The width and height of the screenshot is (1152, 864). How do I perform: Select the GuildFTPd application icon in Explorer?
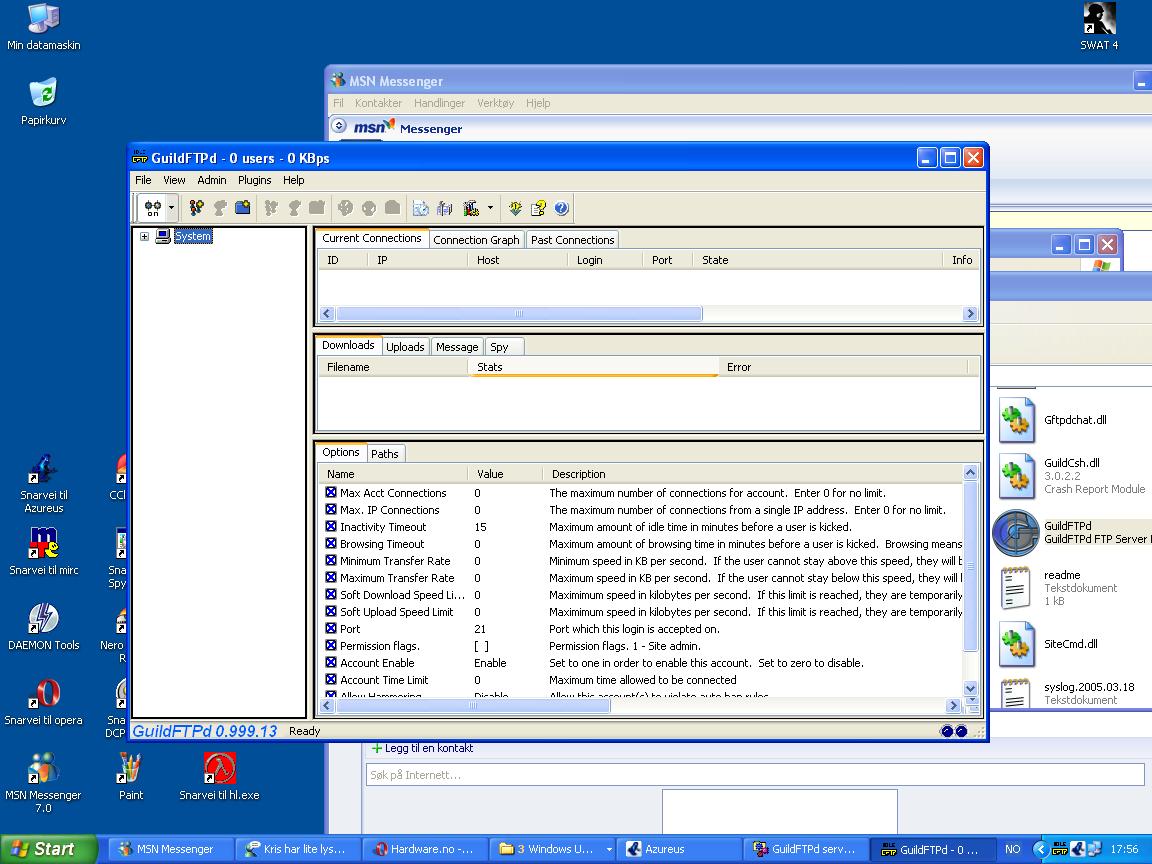(1015, 533)
